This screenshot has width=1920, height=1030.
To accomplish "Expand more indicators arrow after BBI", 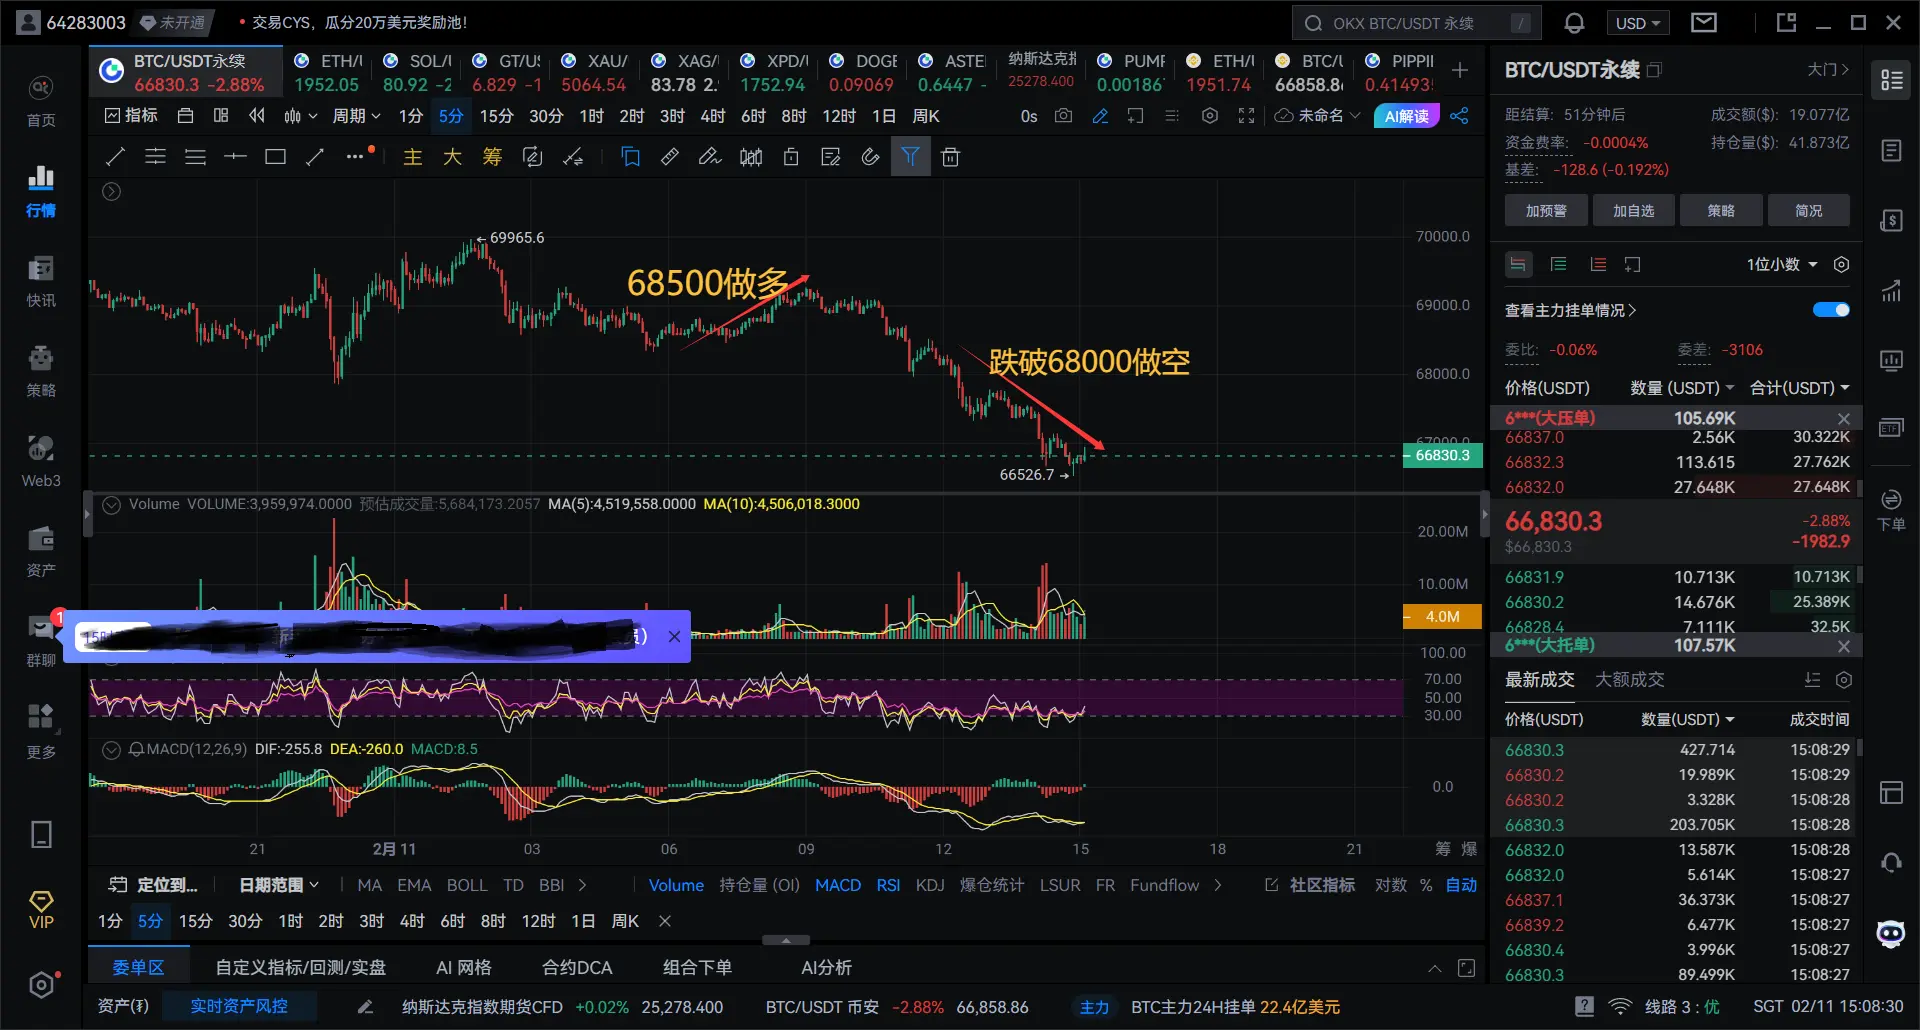I will (x=583, y=885).
